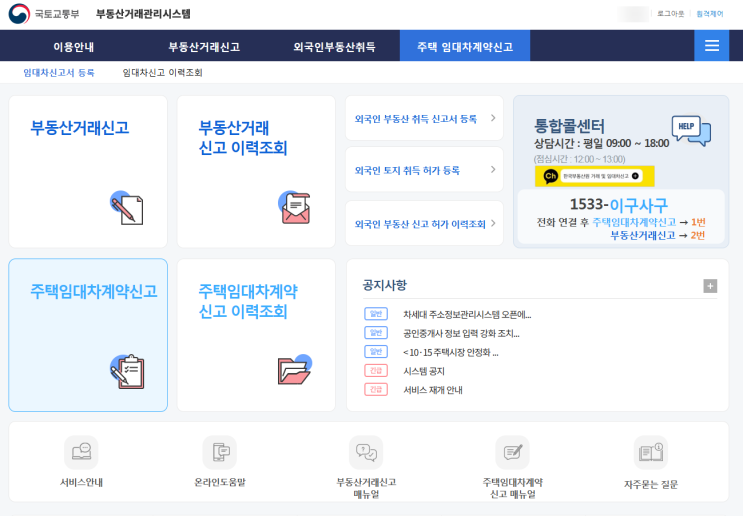Open the notice 차세대 주소정보관리시스템 오픈에...
Screen dimensions: 743x516
point(467,315)
